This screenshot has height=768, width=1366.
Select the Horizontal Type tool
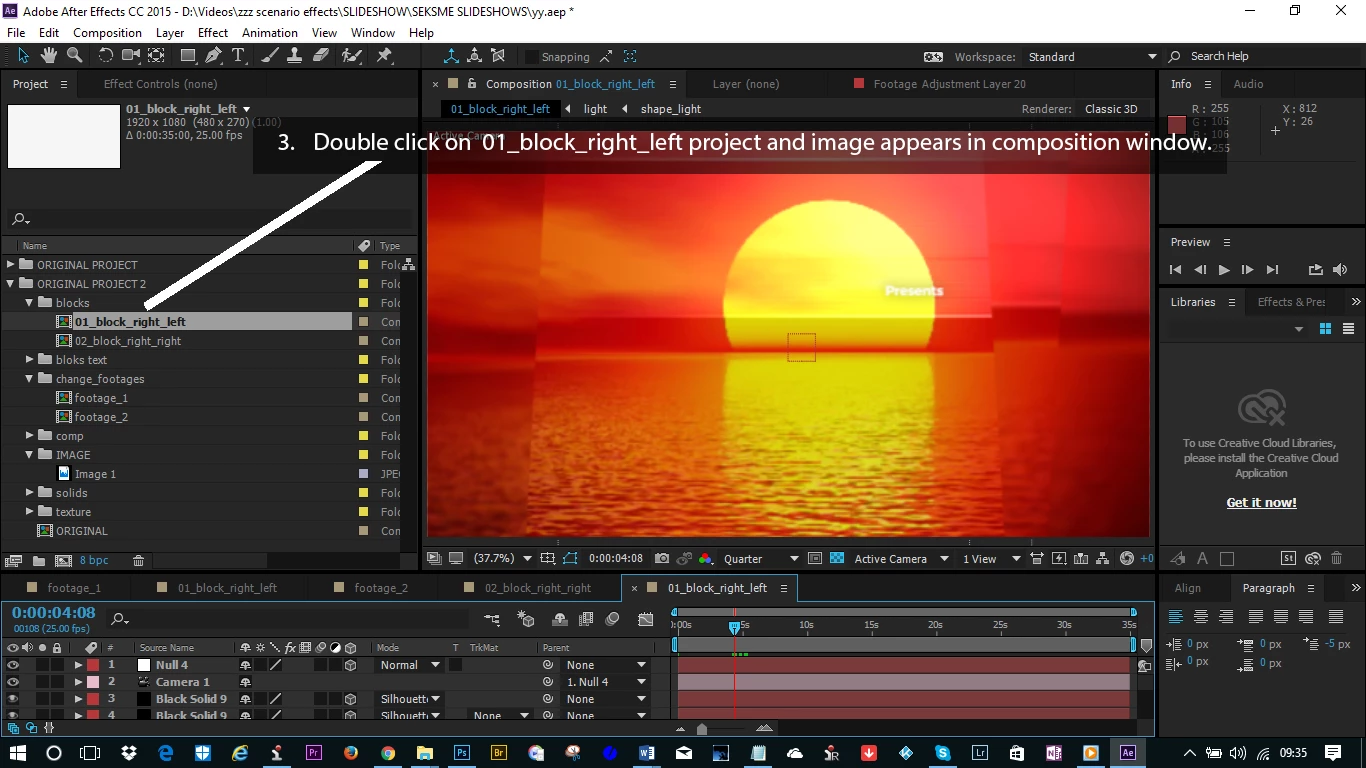[x=238, y=56]
